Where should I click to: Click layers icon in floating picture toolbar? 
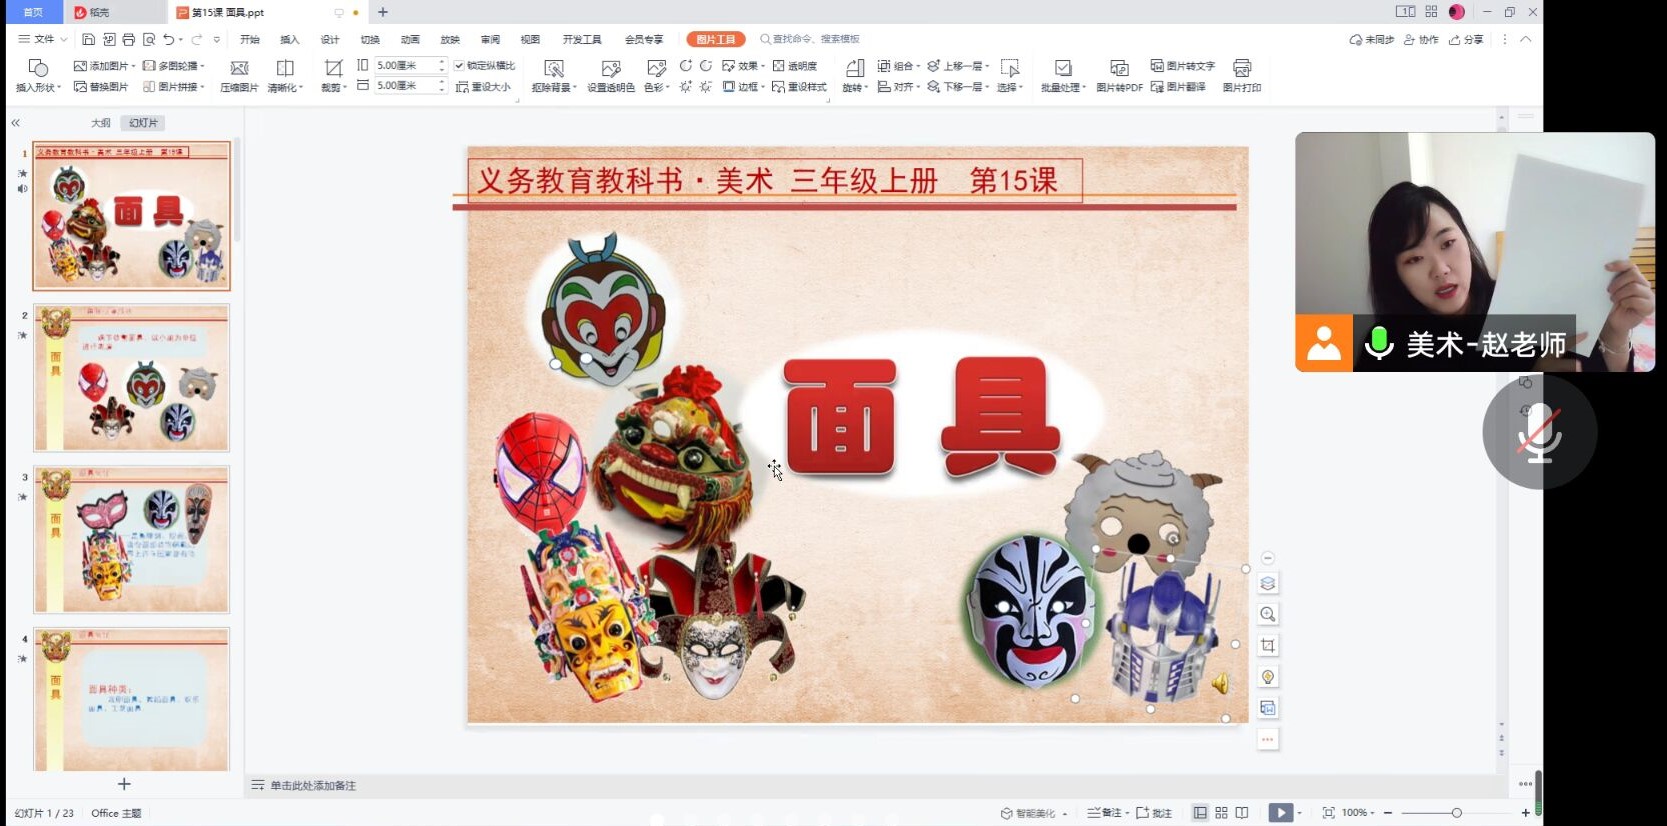pos(1268,584)
